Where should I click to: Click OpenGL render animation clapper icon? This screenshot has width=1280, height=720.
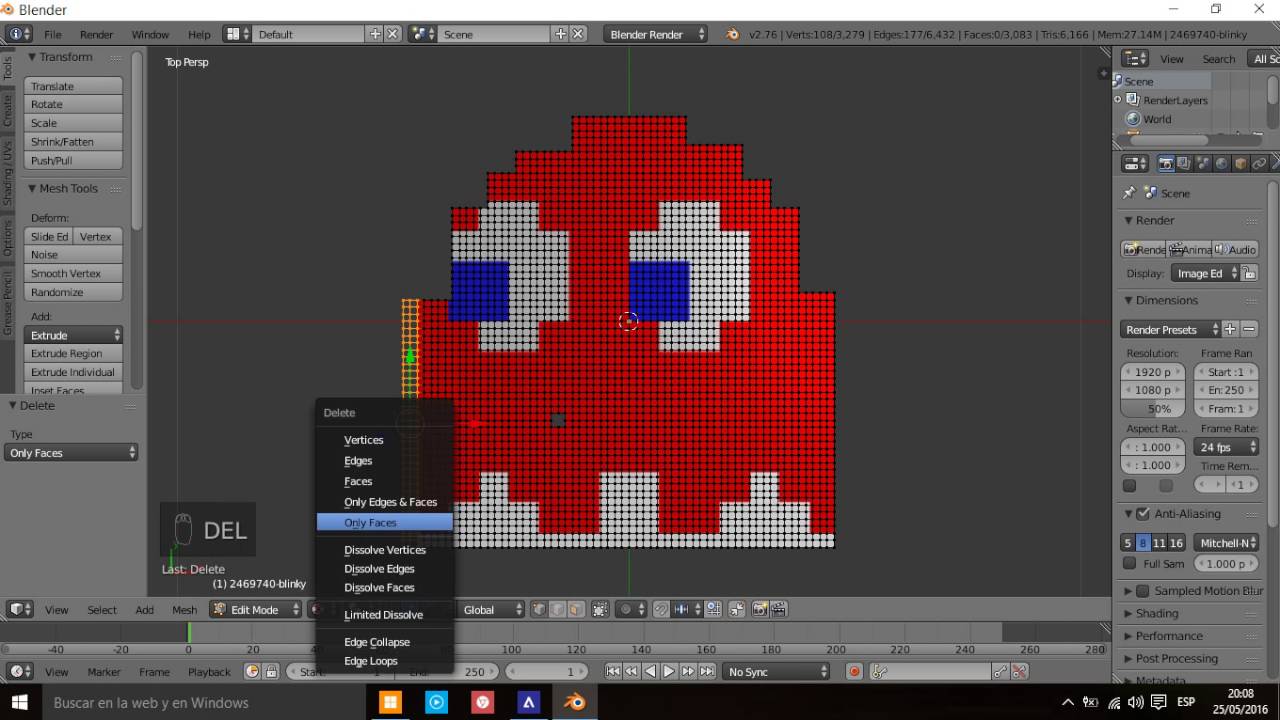(x=778, y=609)
